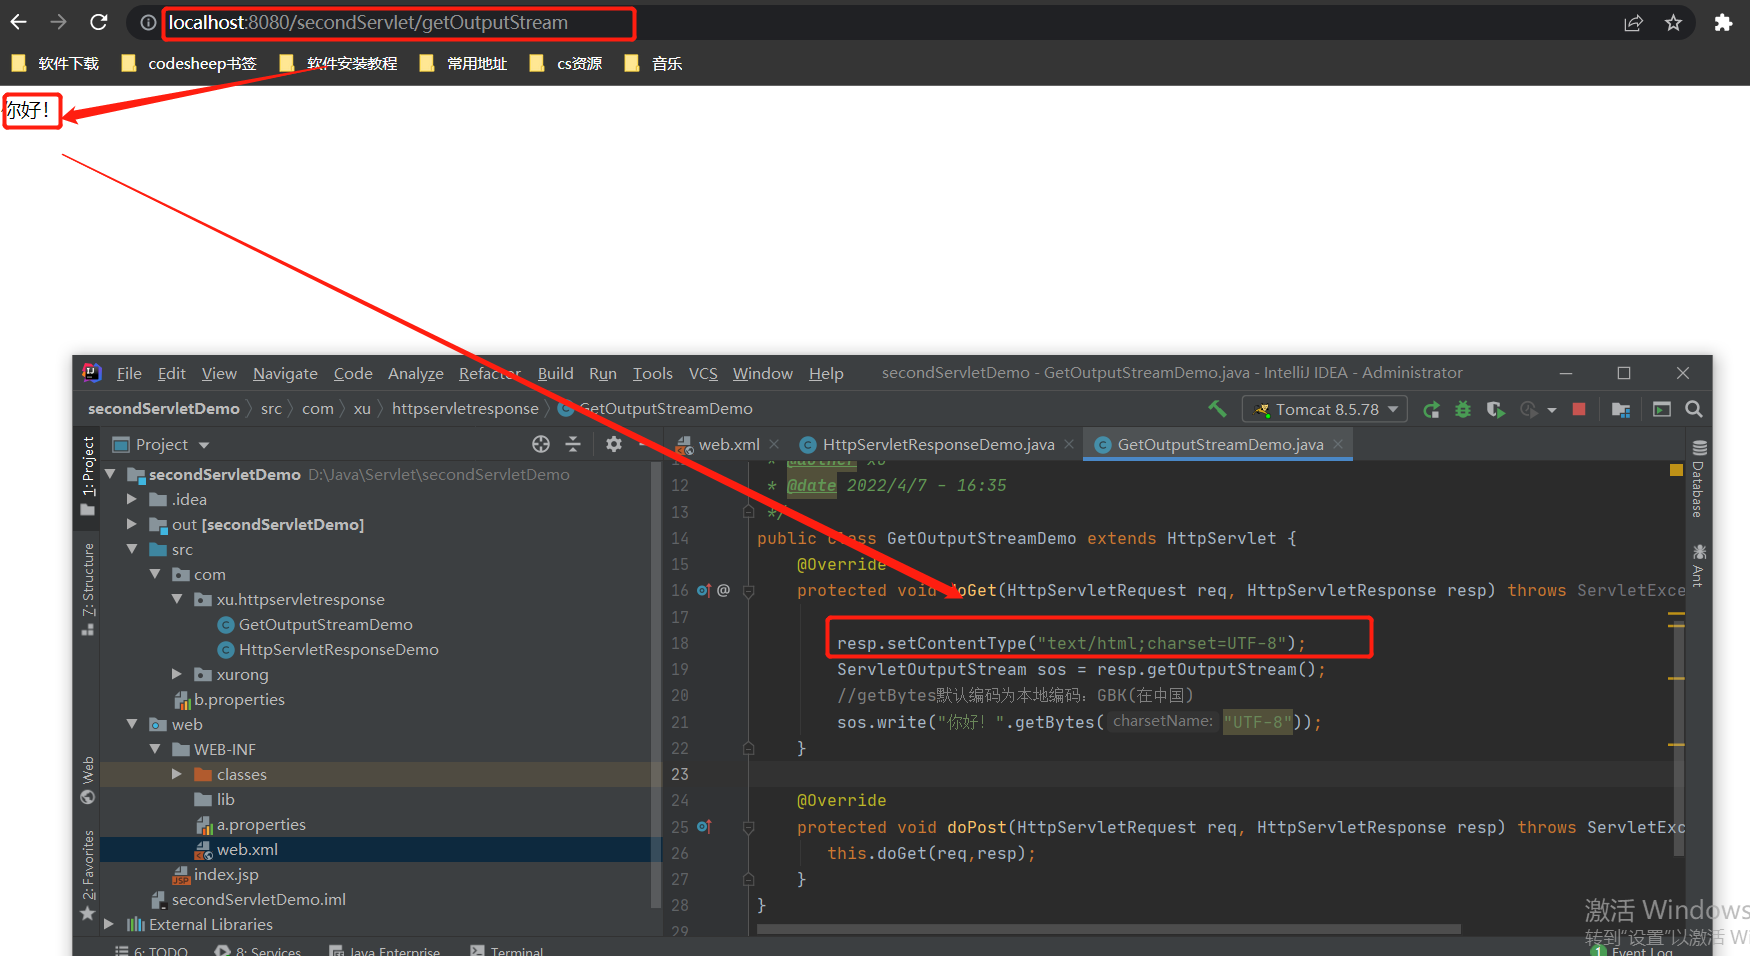Open the Analyze menu
Viewport: 1750px width, 956px height.
tap(416, 373)
